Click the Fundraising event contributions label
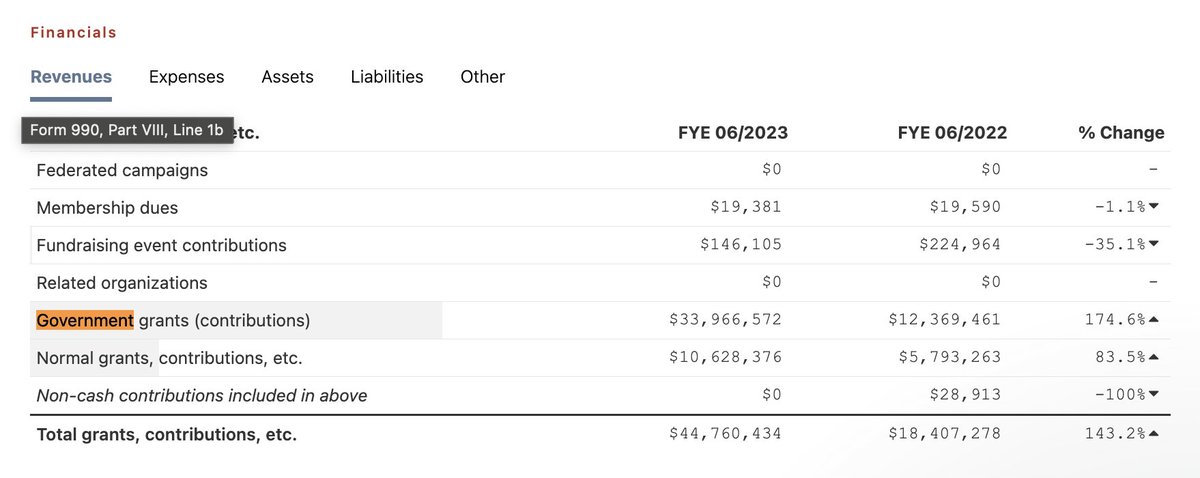 point(161,246)
